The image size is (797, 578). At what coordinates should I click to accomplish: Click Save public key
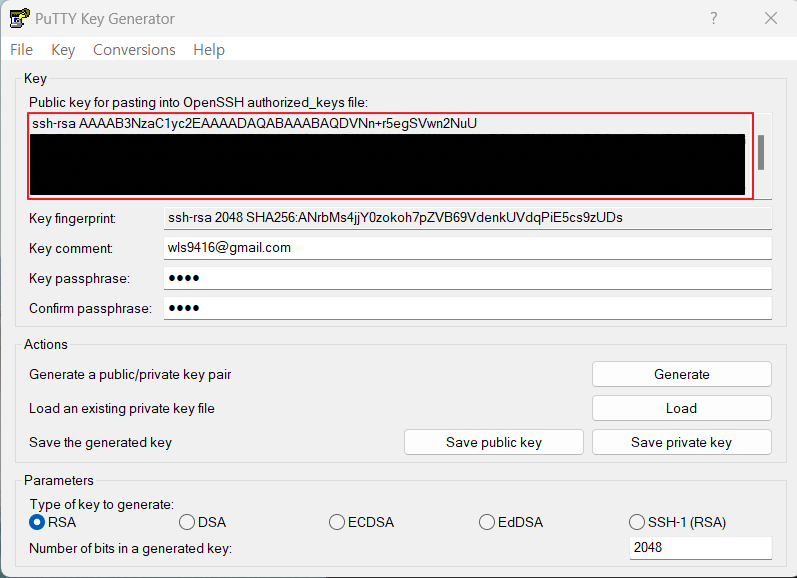[494, 442]
